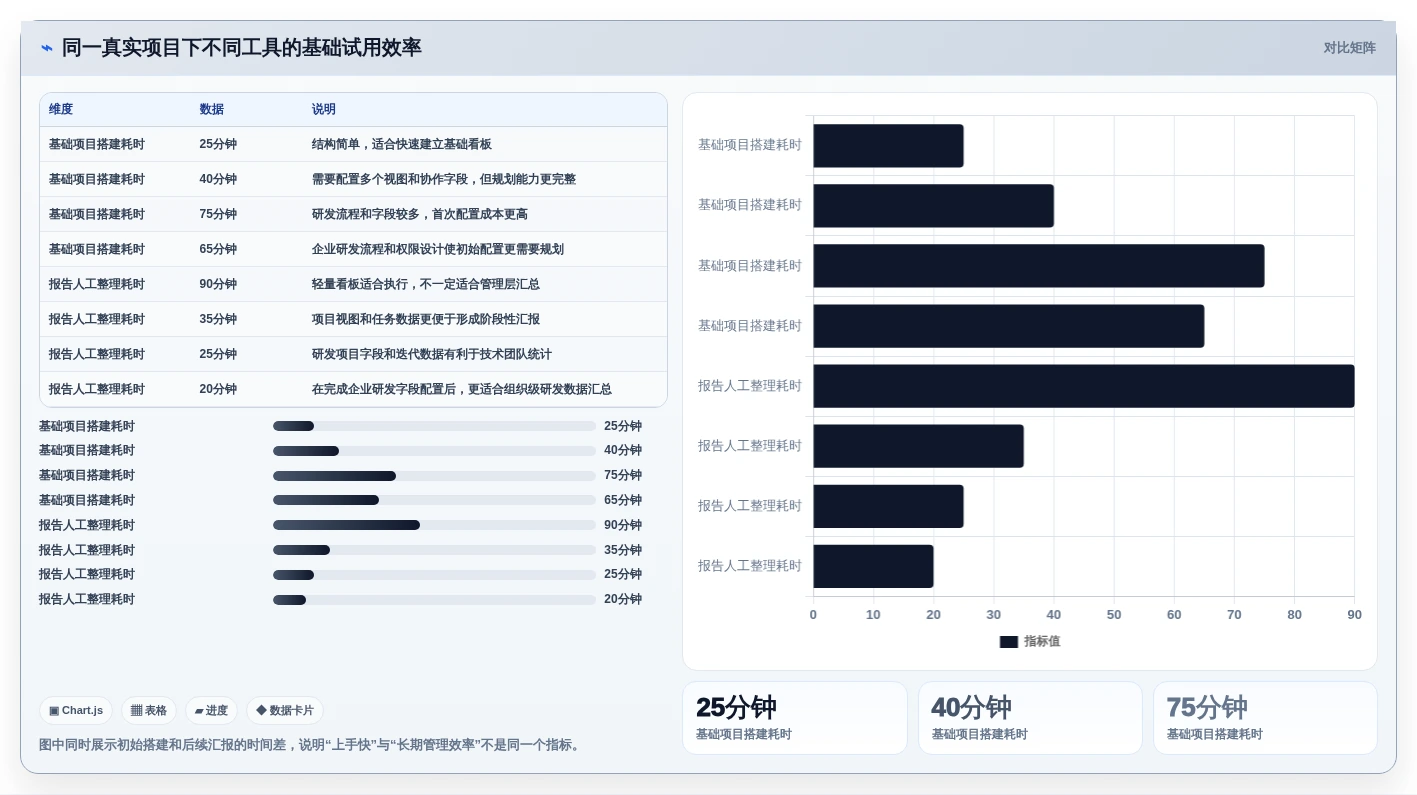Click 90分钟 in the table 数据 column
The width and height of the screenshot is (1417, 795).
[218, 284]
